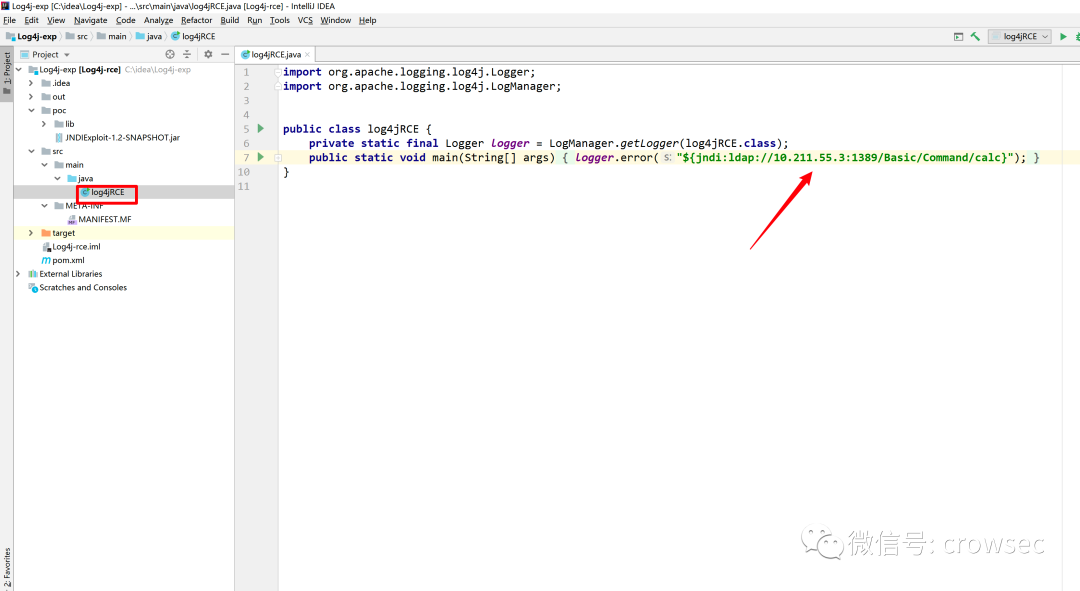Select the target folder row
1080x591 pixels.
[x=124, y=233]
